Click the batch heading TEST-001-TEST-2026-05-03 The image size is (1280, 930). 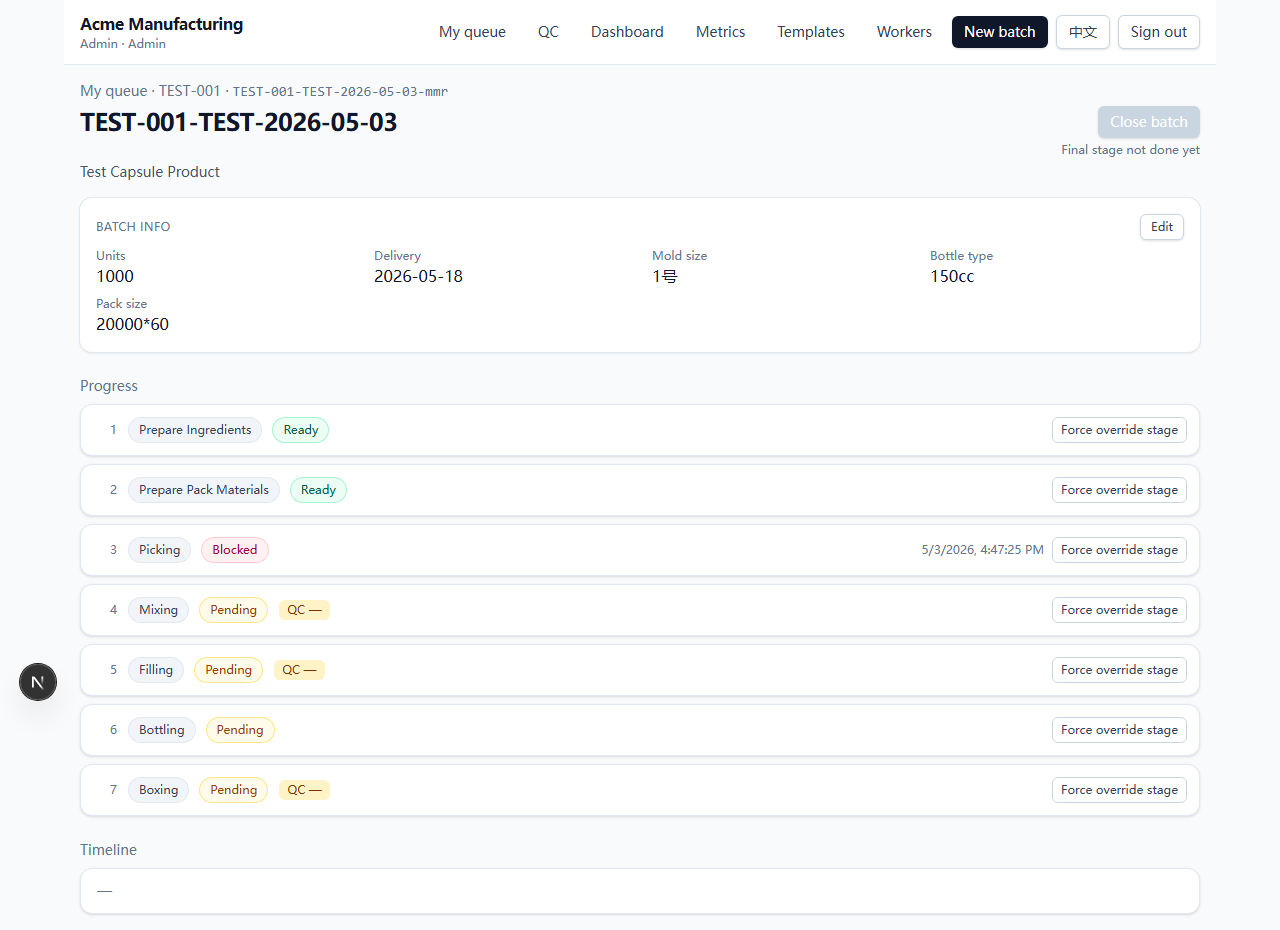coord(239,122)
